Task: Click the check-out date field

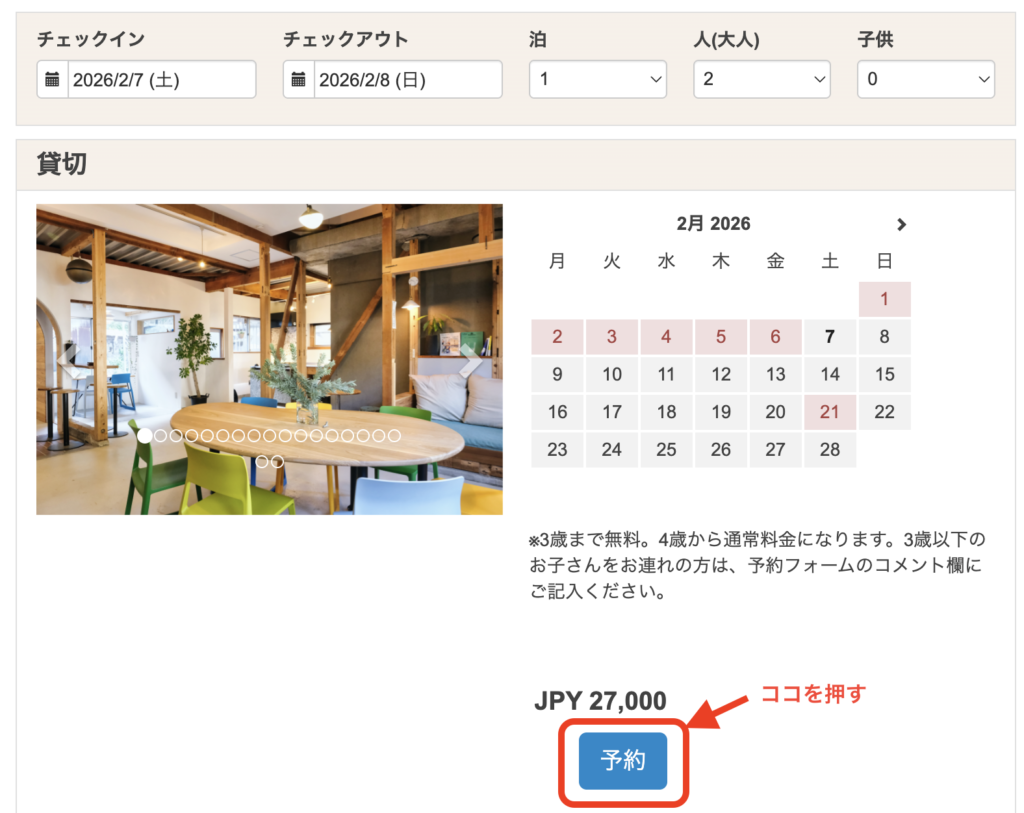Action: (x=406, y=80)
